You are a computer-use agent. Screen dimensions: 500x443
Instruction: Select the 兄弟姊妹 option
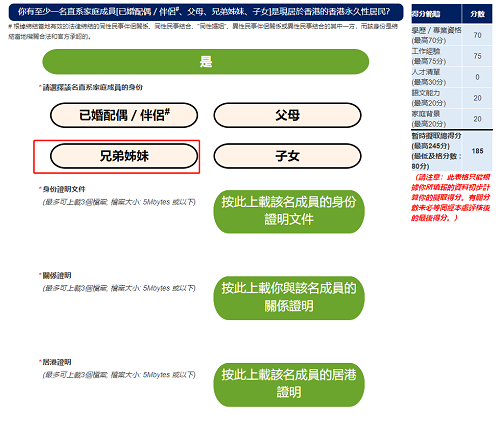click(124, 156)
